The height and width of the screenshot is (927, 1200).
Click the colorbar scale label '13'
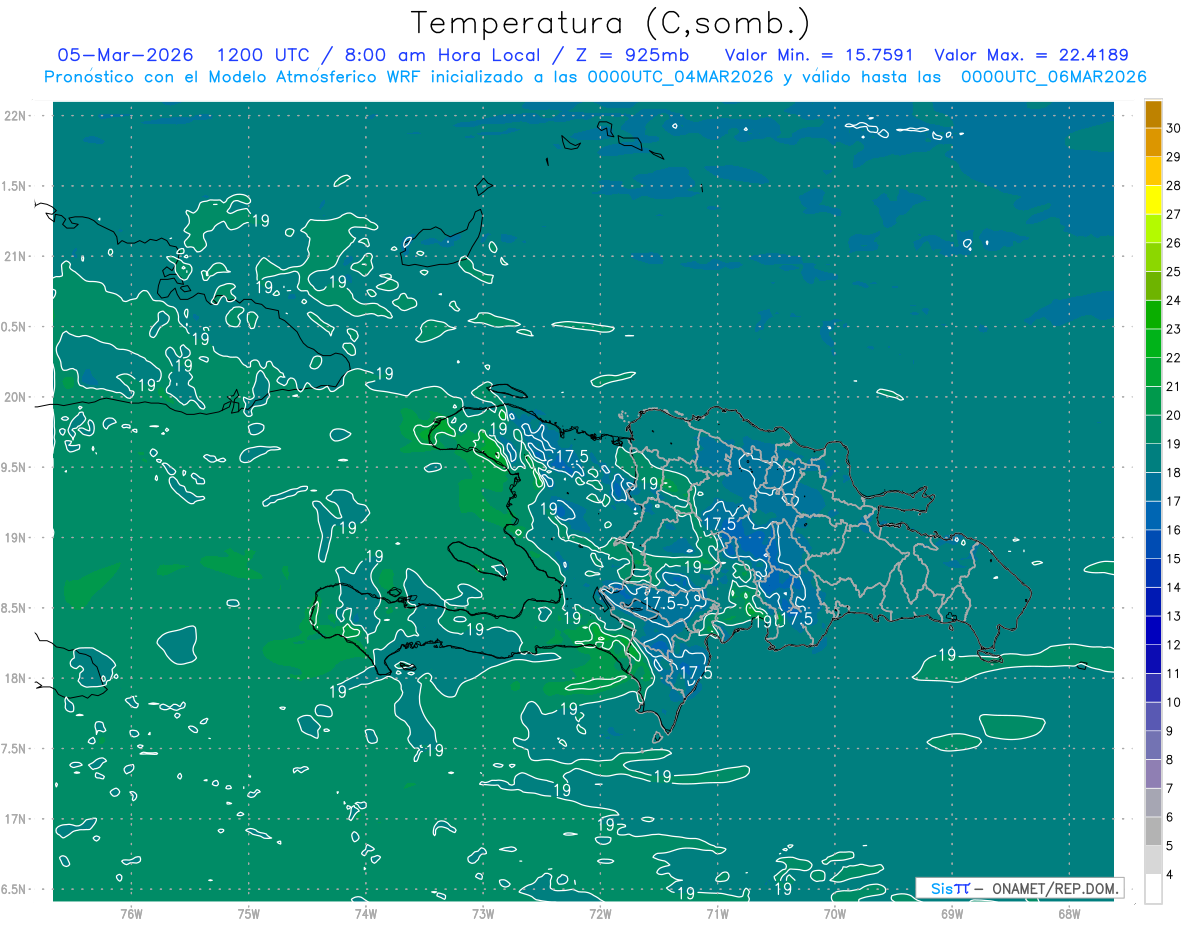click(x=1174, y=616)
